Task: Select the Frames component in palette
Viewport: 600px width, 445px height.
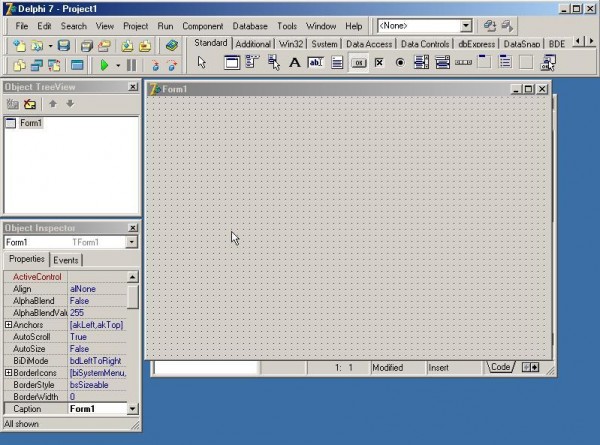Action: coord(232,62)
